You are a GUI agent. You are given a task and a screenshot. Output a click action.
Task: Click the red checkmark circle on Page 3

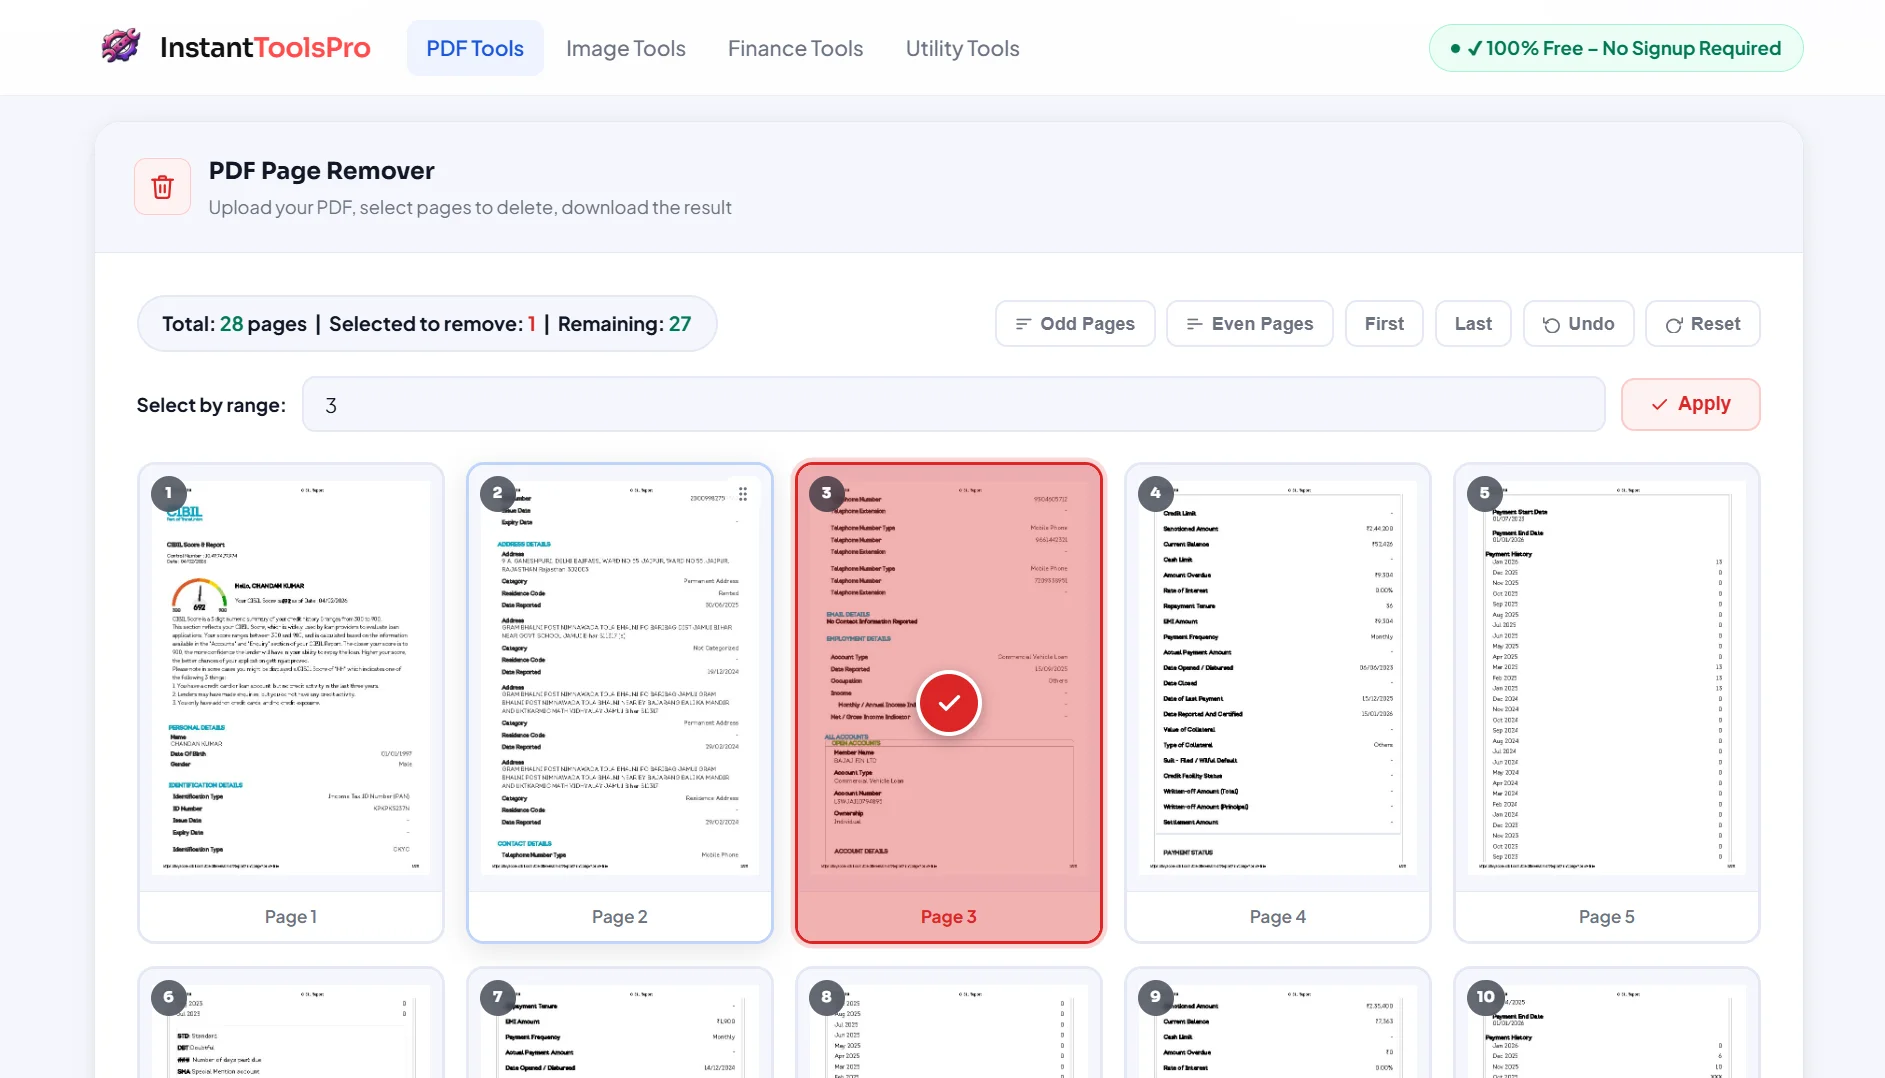pos(948,703)
